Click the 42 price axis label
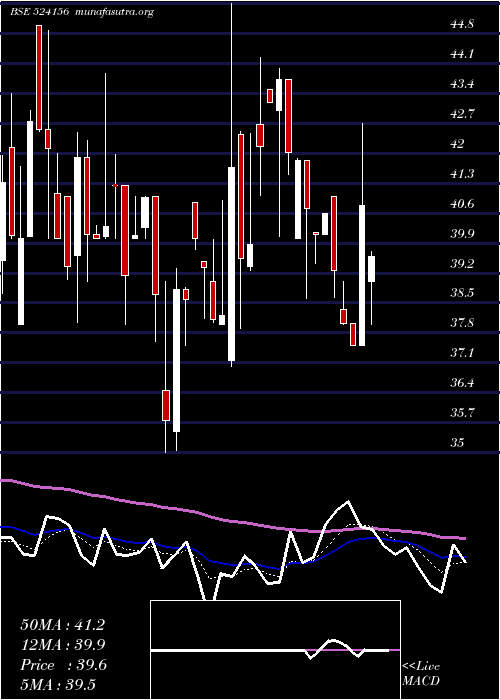 457,144
